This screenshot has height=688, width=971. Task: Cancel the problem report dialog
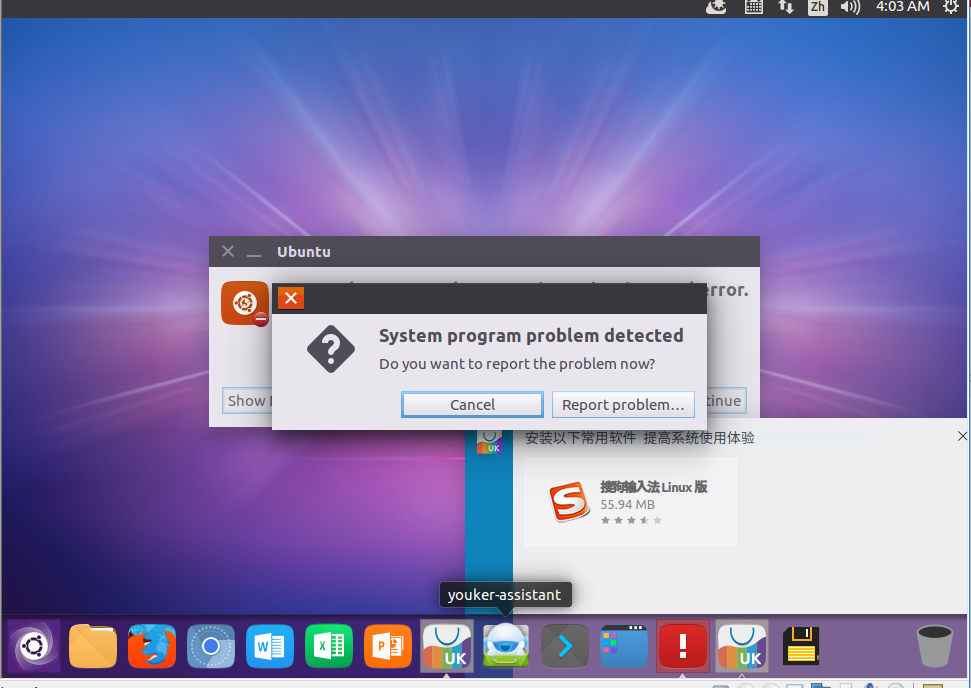[x=472, y=404]
